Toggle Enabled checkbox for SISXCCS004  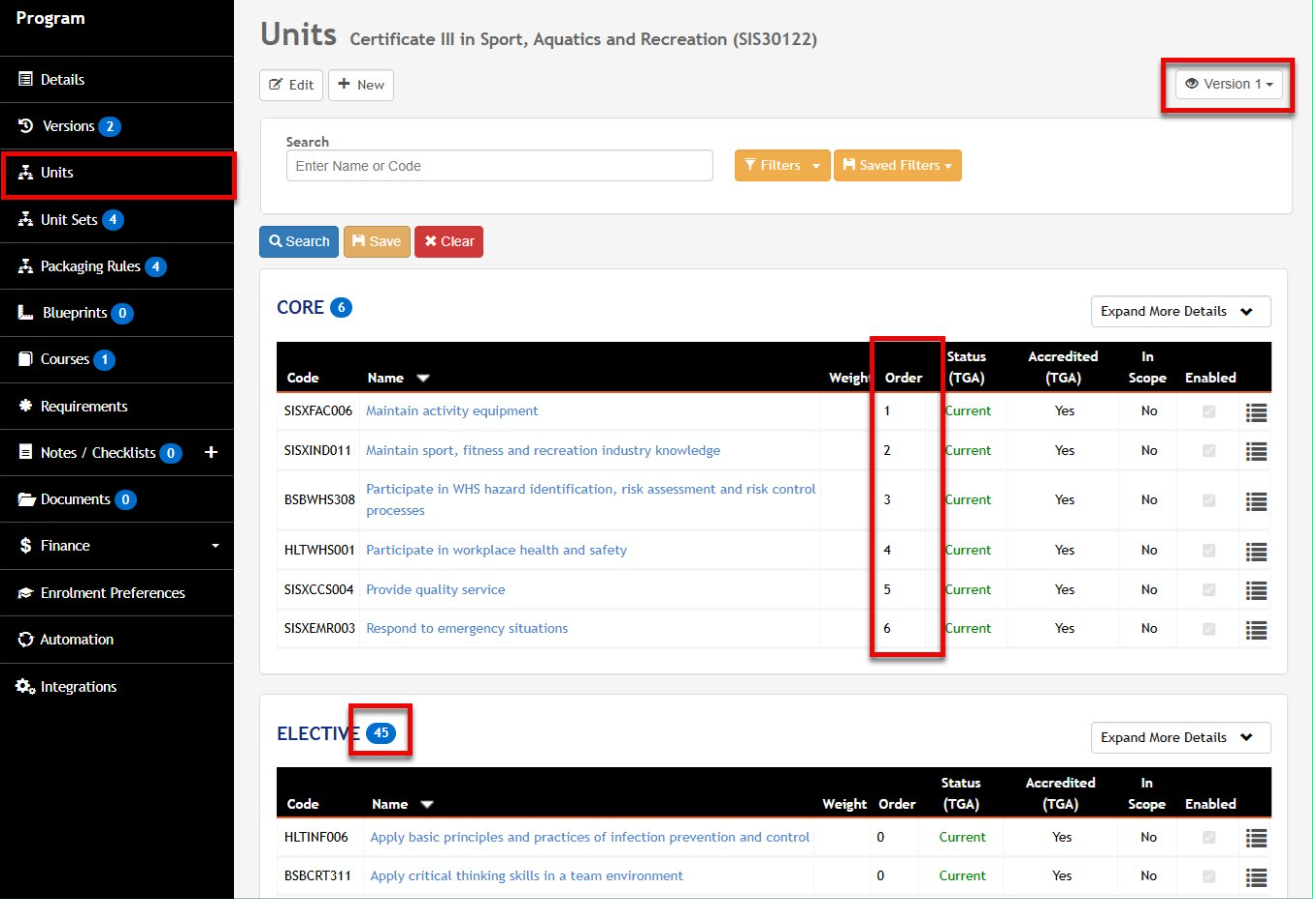click(x=1209, y=590)
